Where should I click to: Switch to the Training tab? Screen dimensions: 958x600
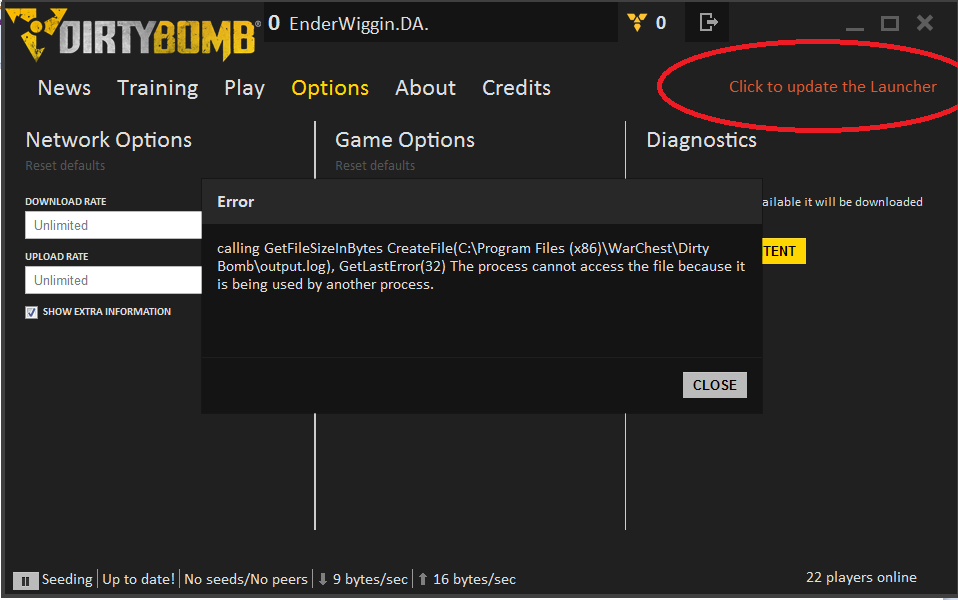tap(157, 88)
